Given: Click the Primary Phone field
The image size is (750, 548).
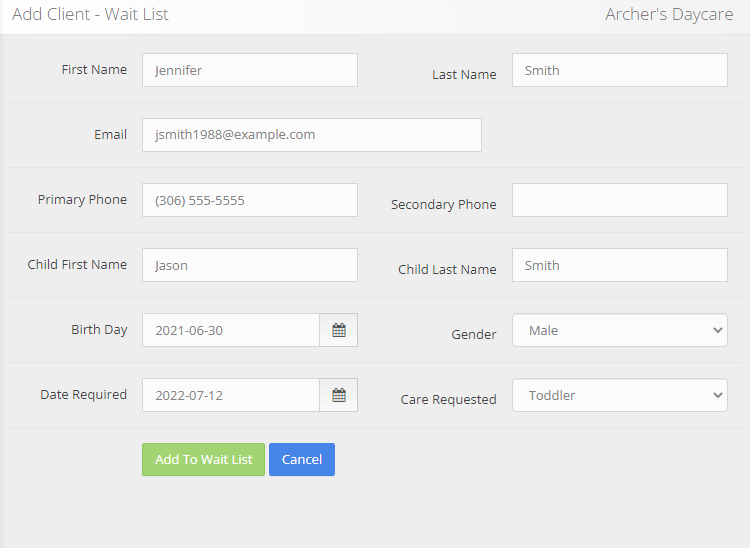Looking at the screenshot, I should [x=249, y=200].
